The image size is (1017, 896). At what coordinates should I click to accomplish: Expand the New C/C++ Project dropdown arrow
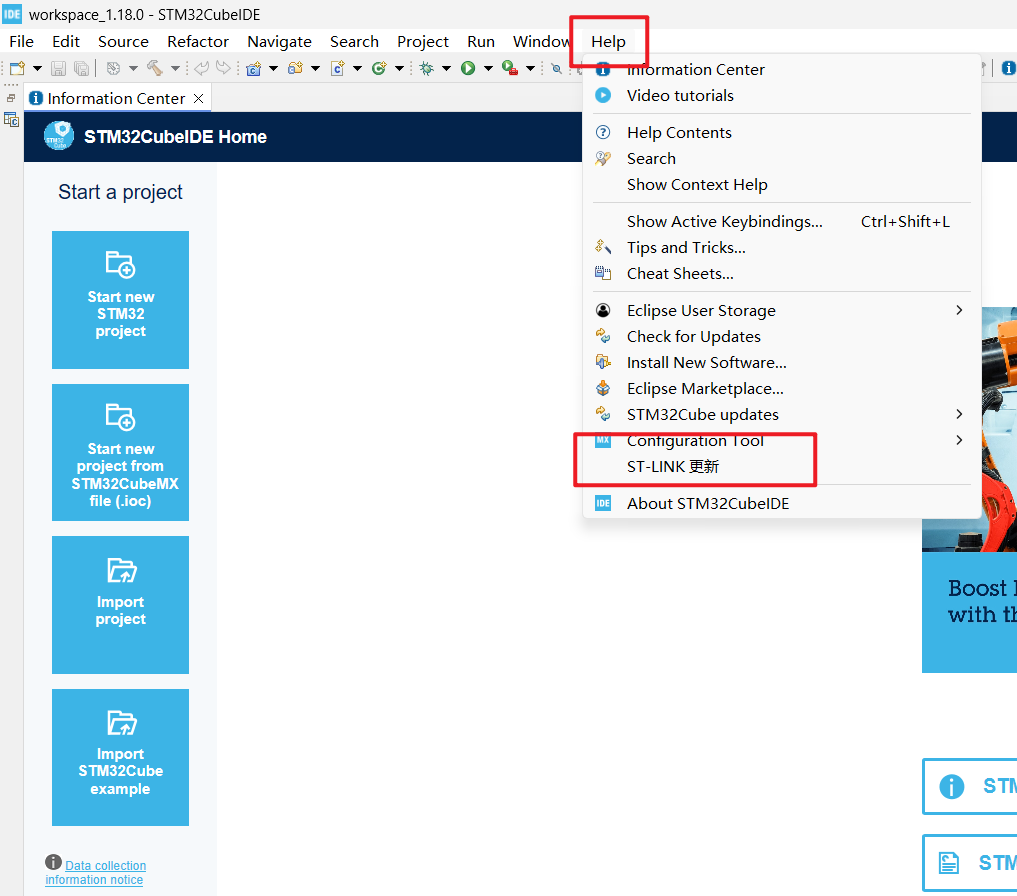273,68
